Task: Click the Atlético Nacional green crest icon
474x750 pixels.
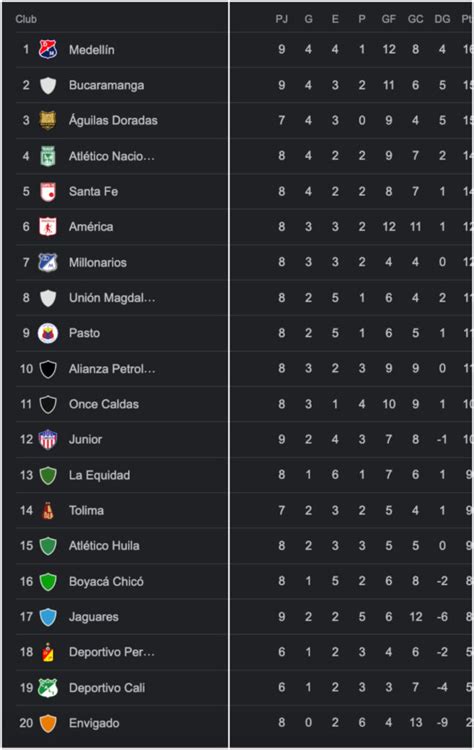Action: (x=48, y=156)
